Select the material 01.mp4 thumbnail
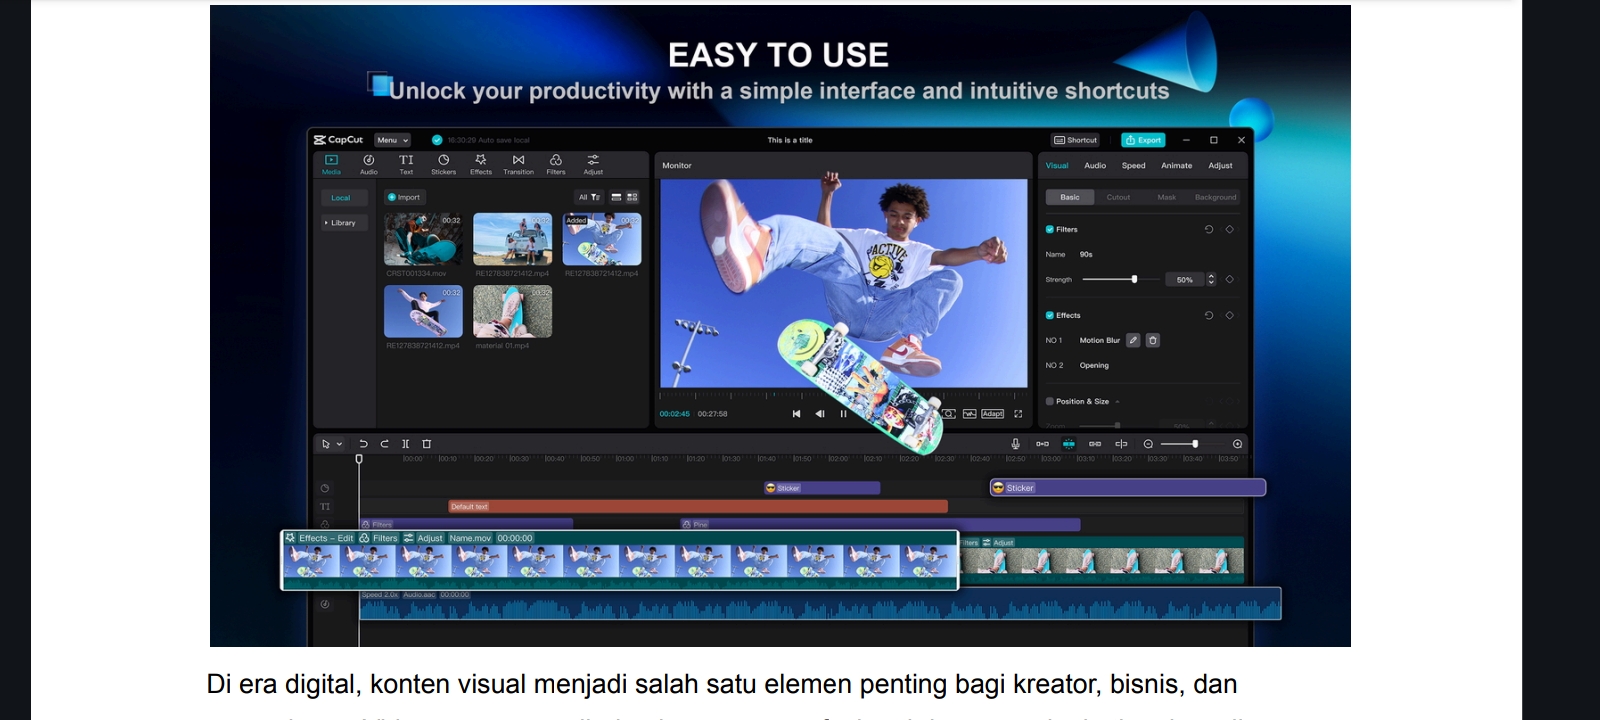The image size is (1600, 720). click(x=512, y=311)
